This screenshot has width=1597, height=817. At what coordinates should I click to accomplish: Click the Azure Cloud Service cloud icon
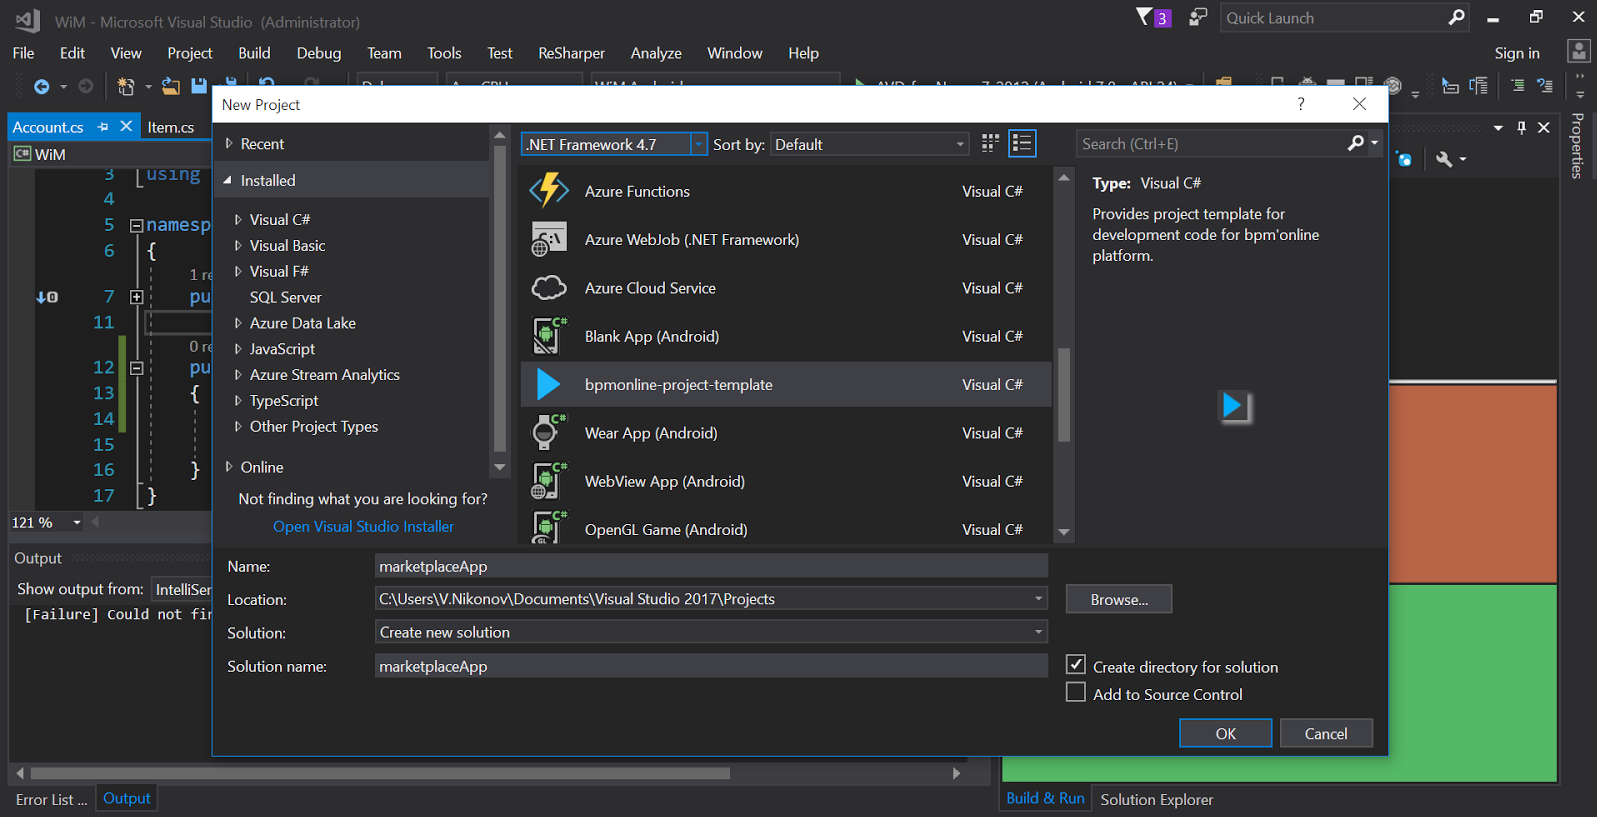coord(549,288)
